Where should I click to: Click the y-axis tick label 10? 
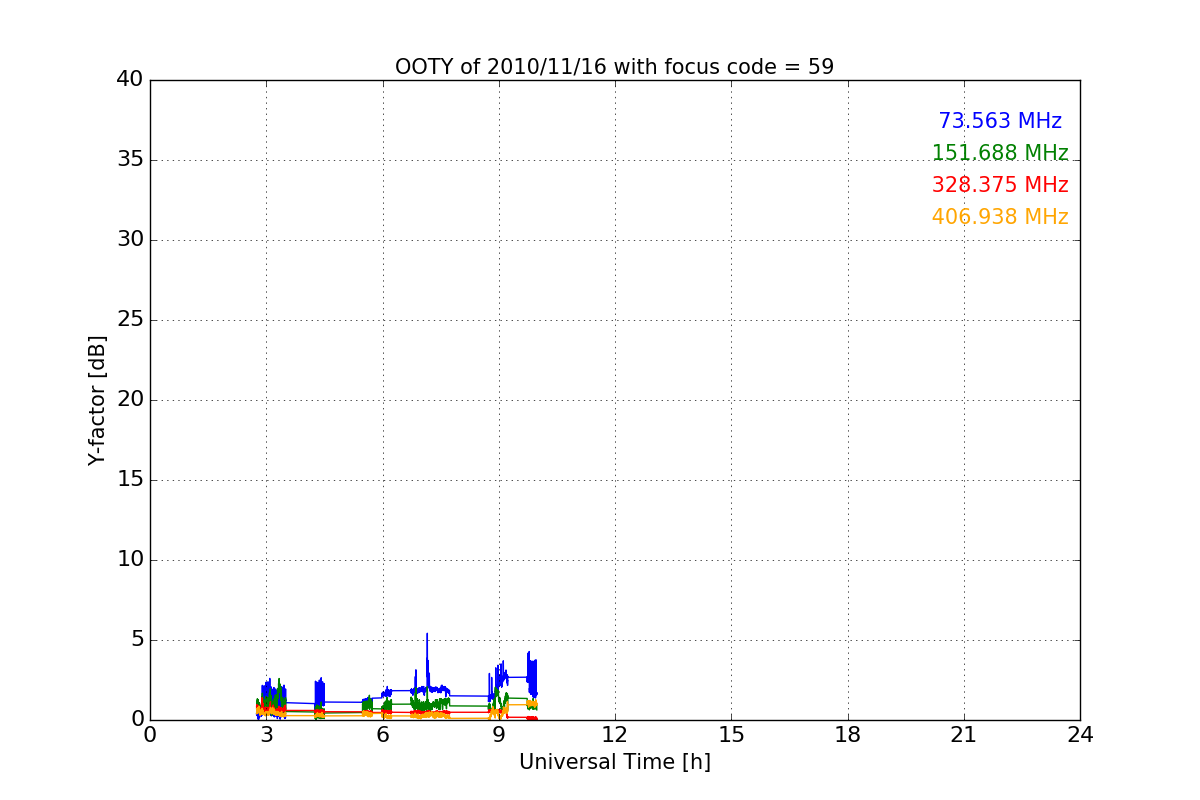point(130,560)
